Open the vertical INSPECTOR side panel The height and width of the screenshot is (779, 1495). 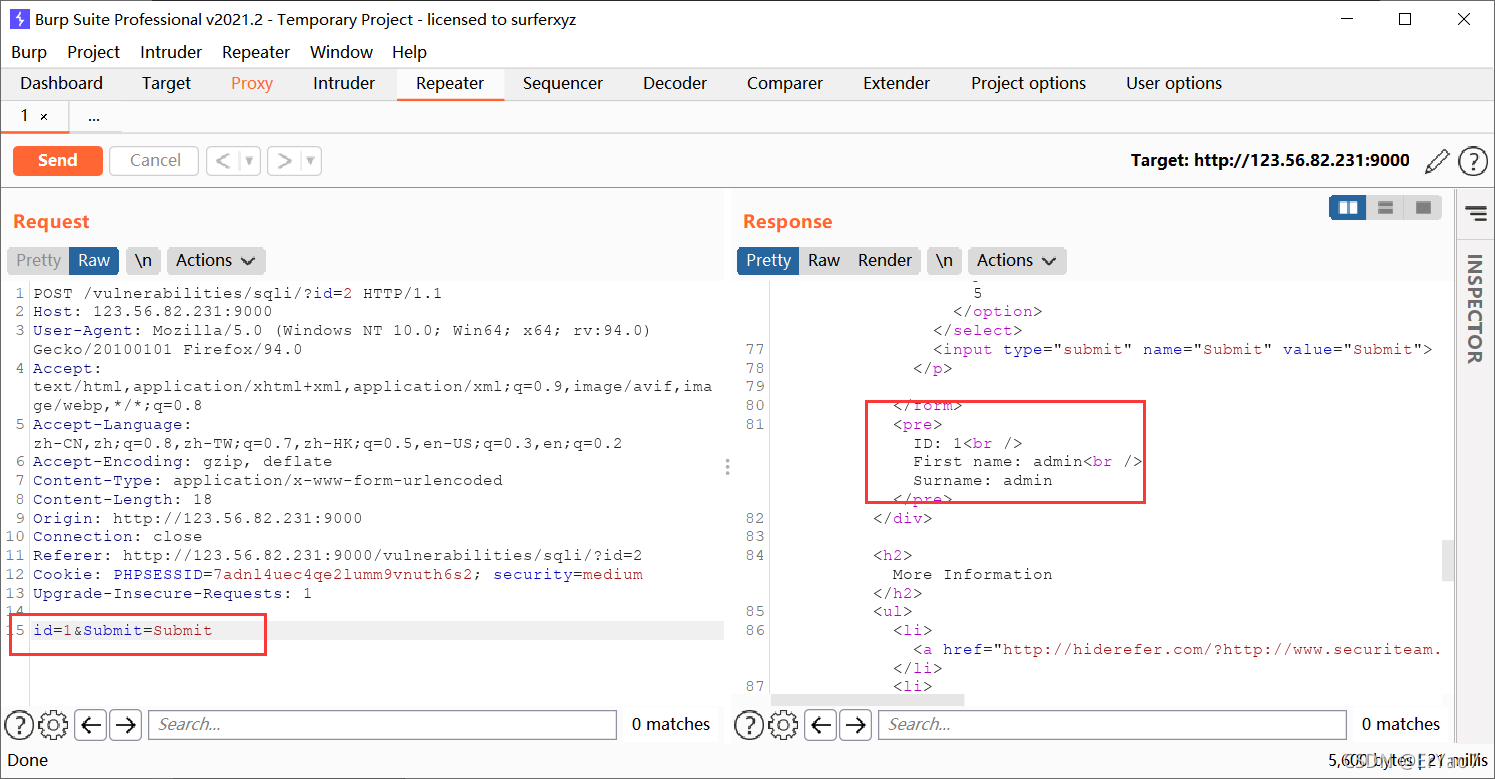tap(1475, 309)
